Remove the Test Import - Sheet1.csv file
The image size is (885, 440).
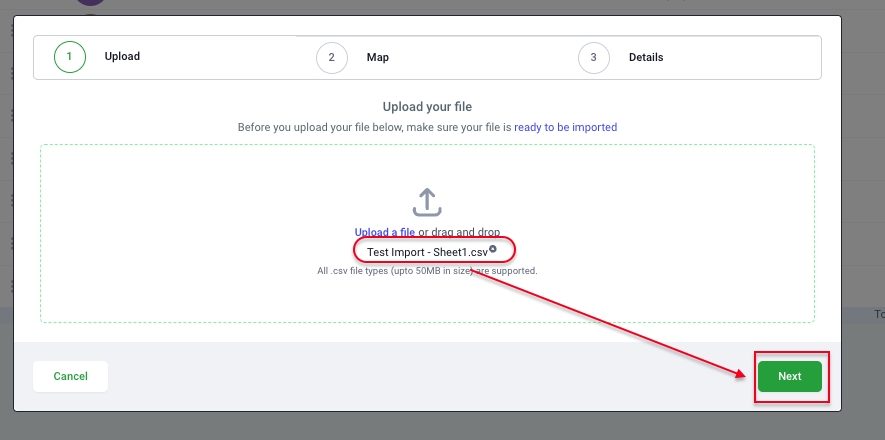pos(492,249)
